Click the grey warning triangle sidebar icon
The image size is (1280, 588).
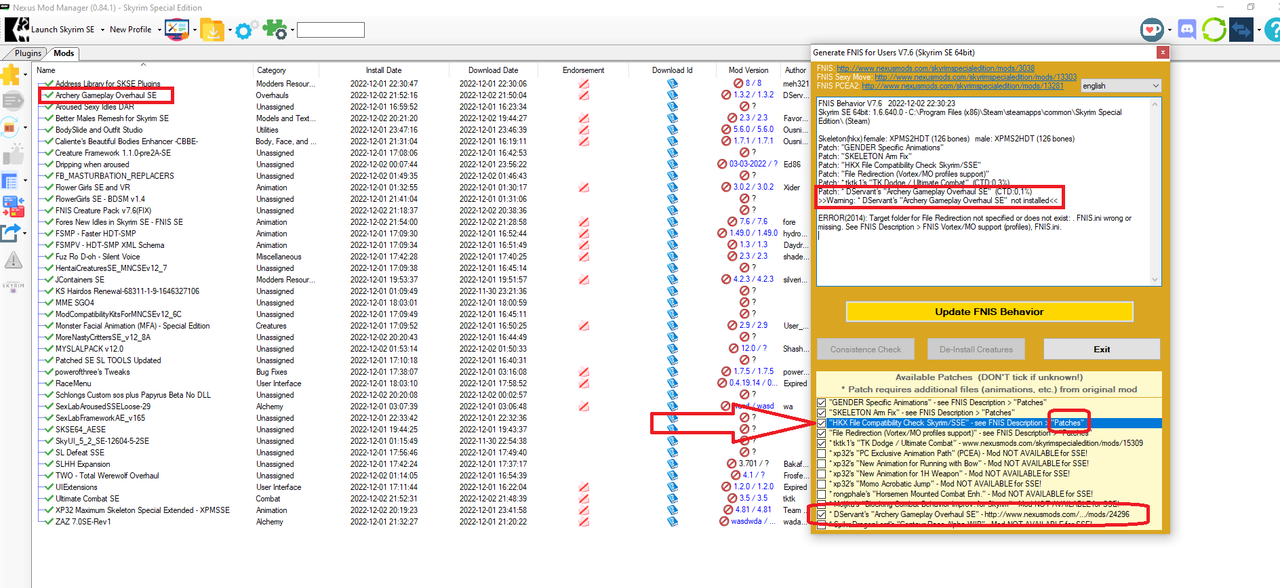tap(14, 260)
